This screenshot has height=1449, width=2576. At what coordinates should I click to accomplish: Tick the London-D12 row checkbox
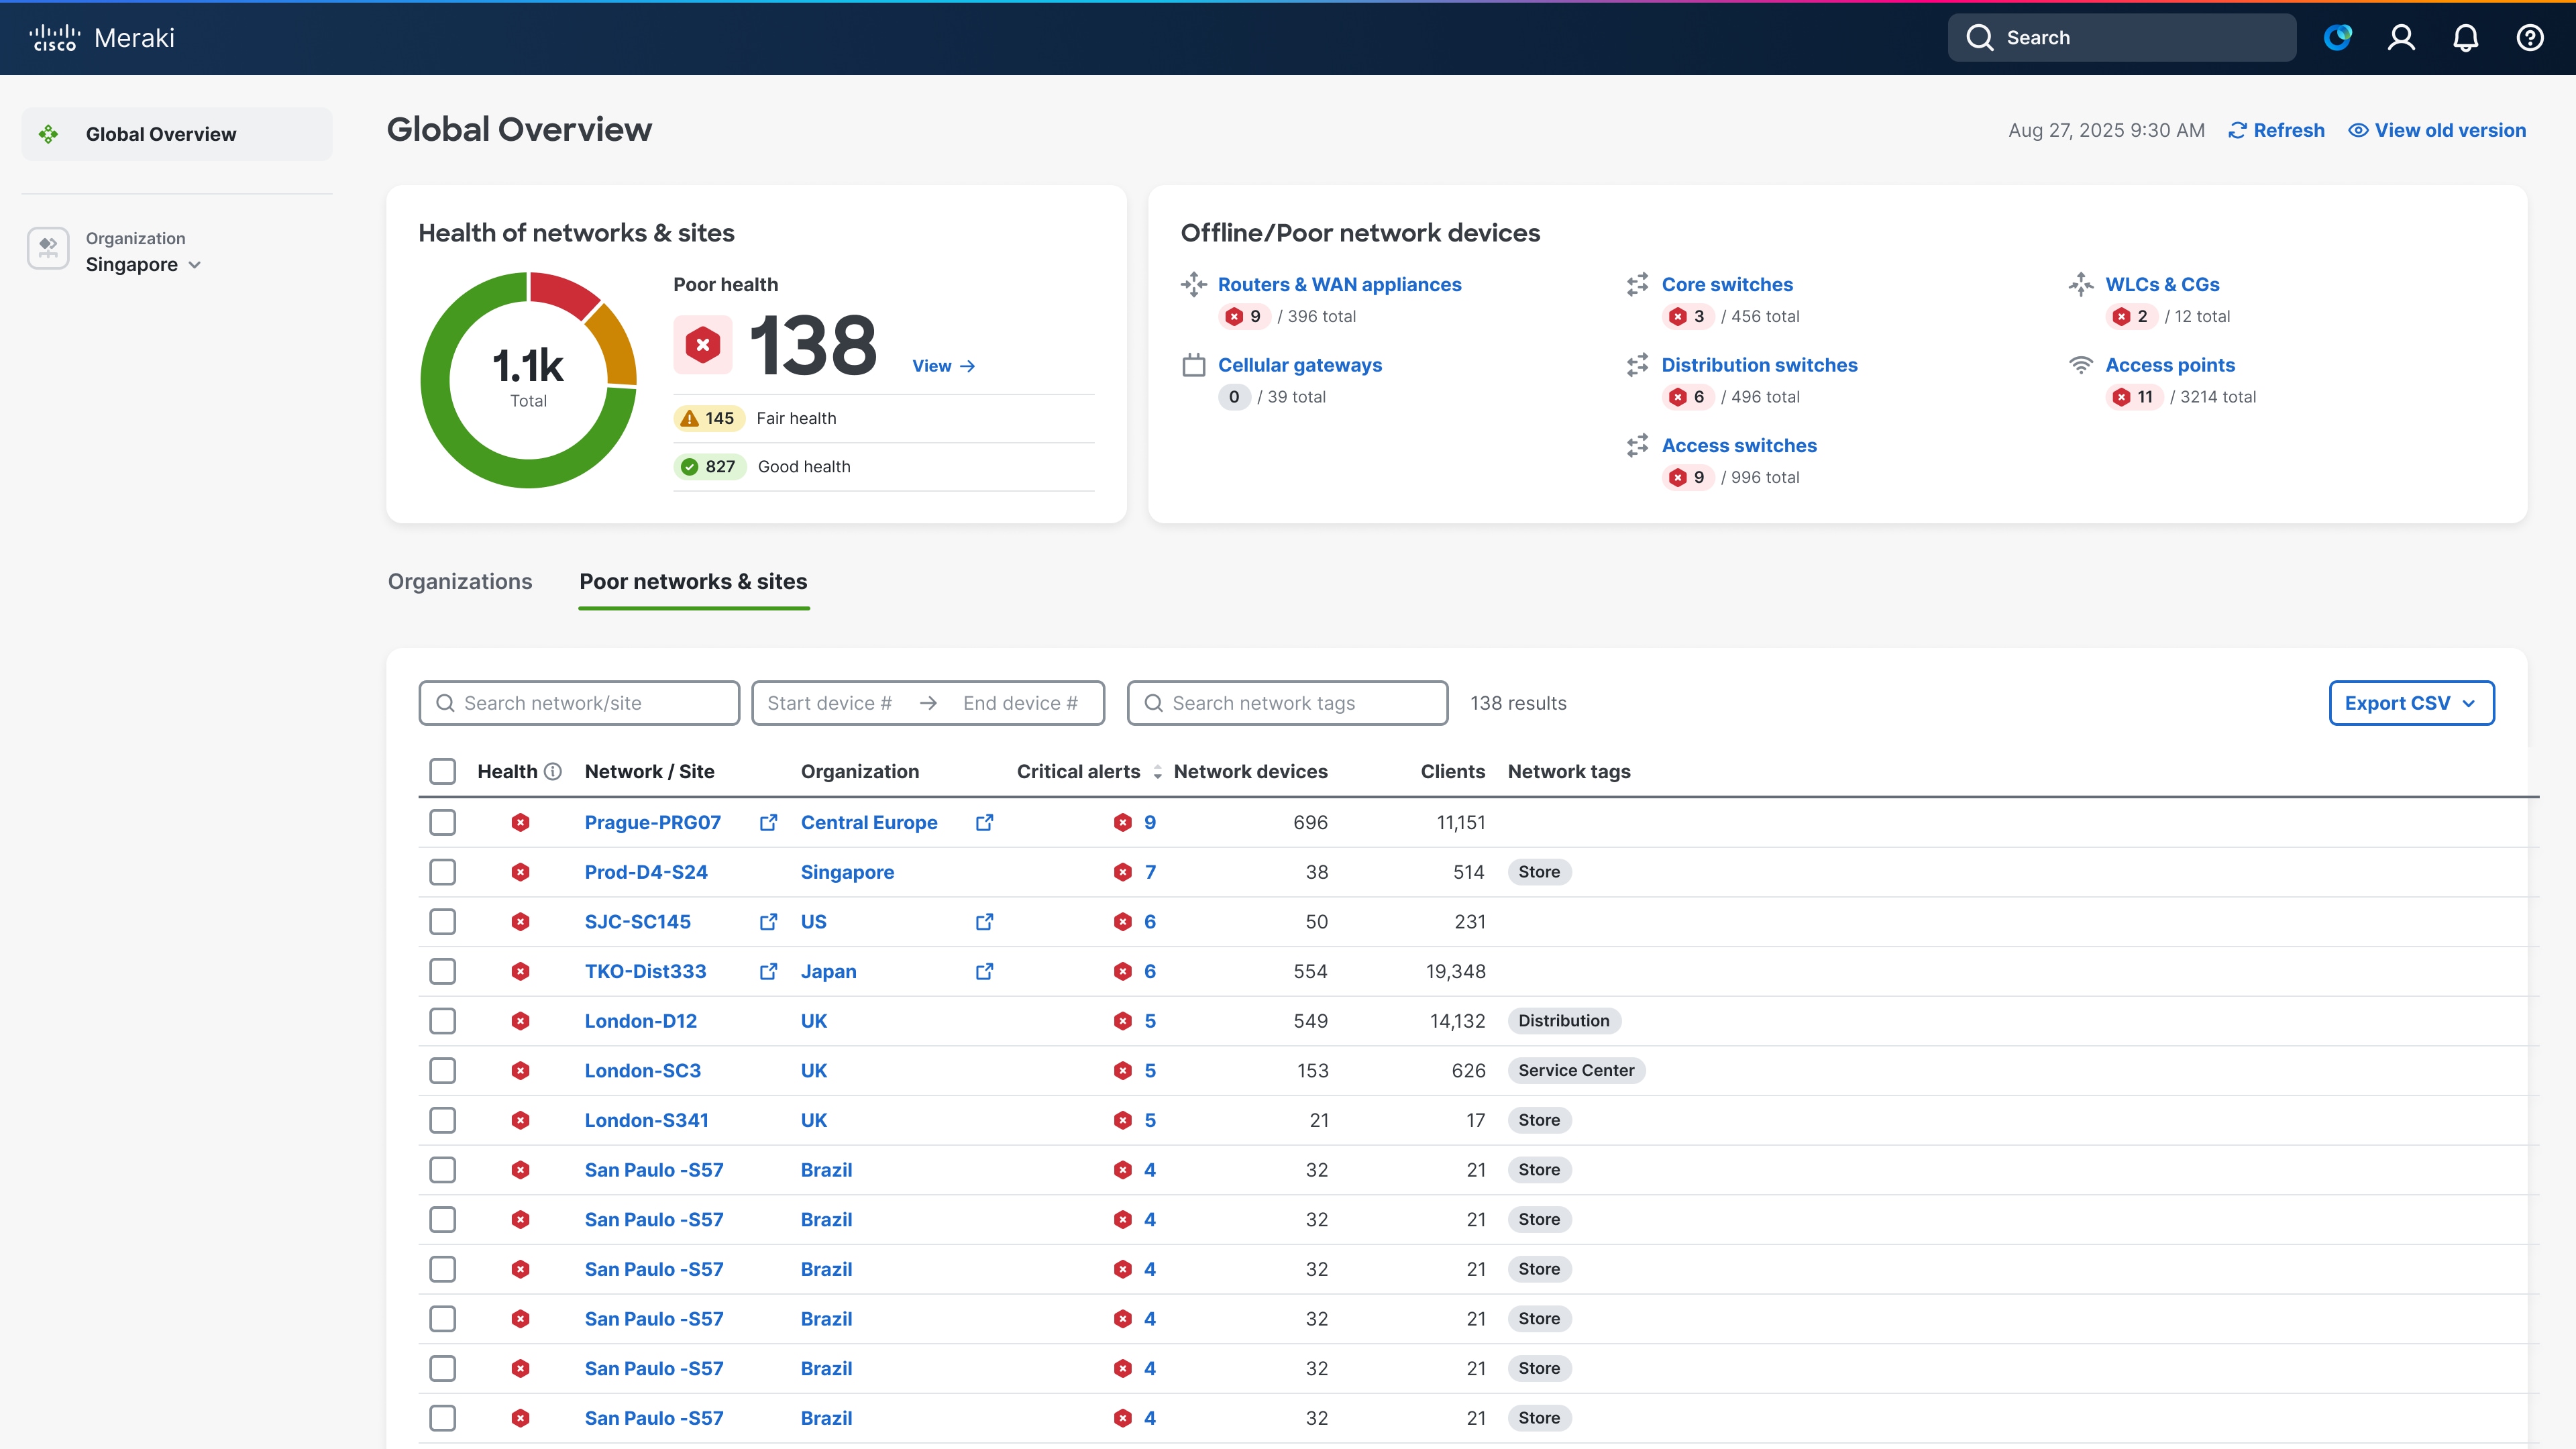pos(442,1021)
